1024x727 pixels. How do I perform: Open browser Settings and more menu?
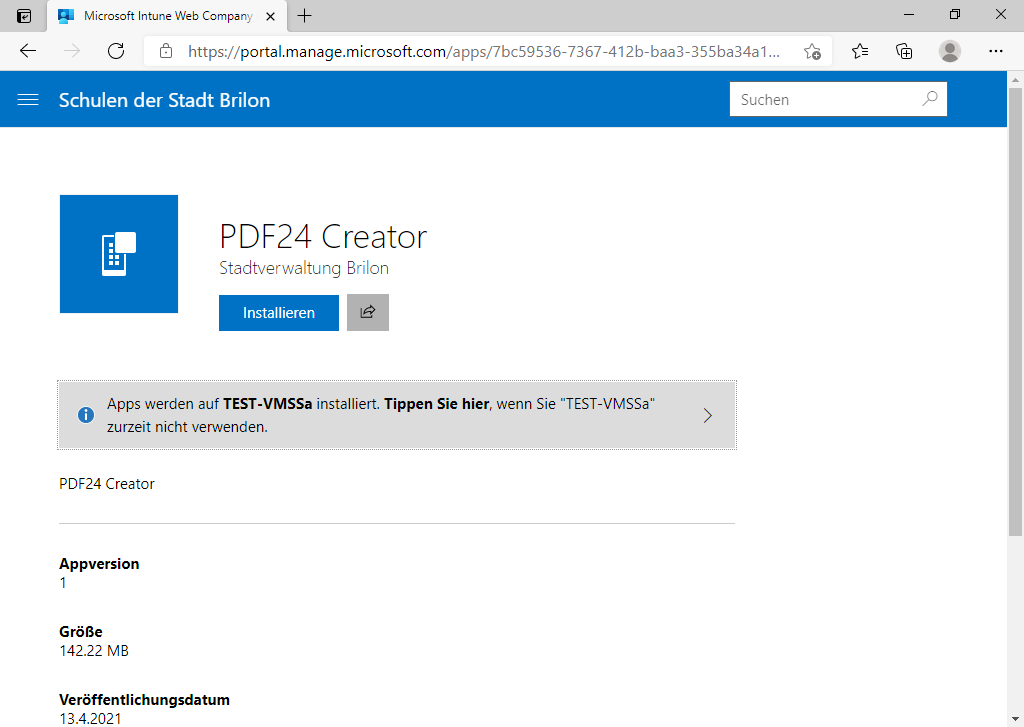pyautogui.click(x=995, y=51)
